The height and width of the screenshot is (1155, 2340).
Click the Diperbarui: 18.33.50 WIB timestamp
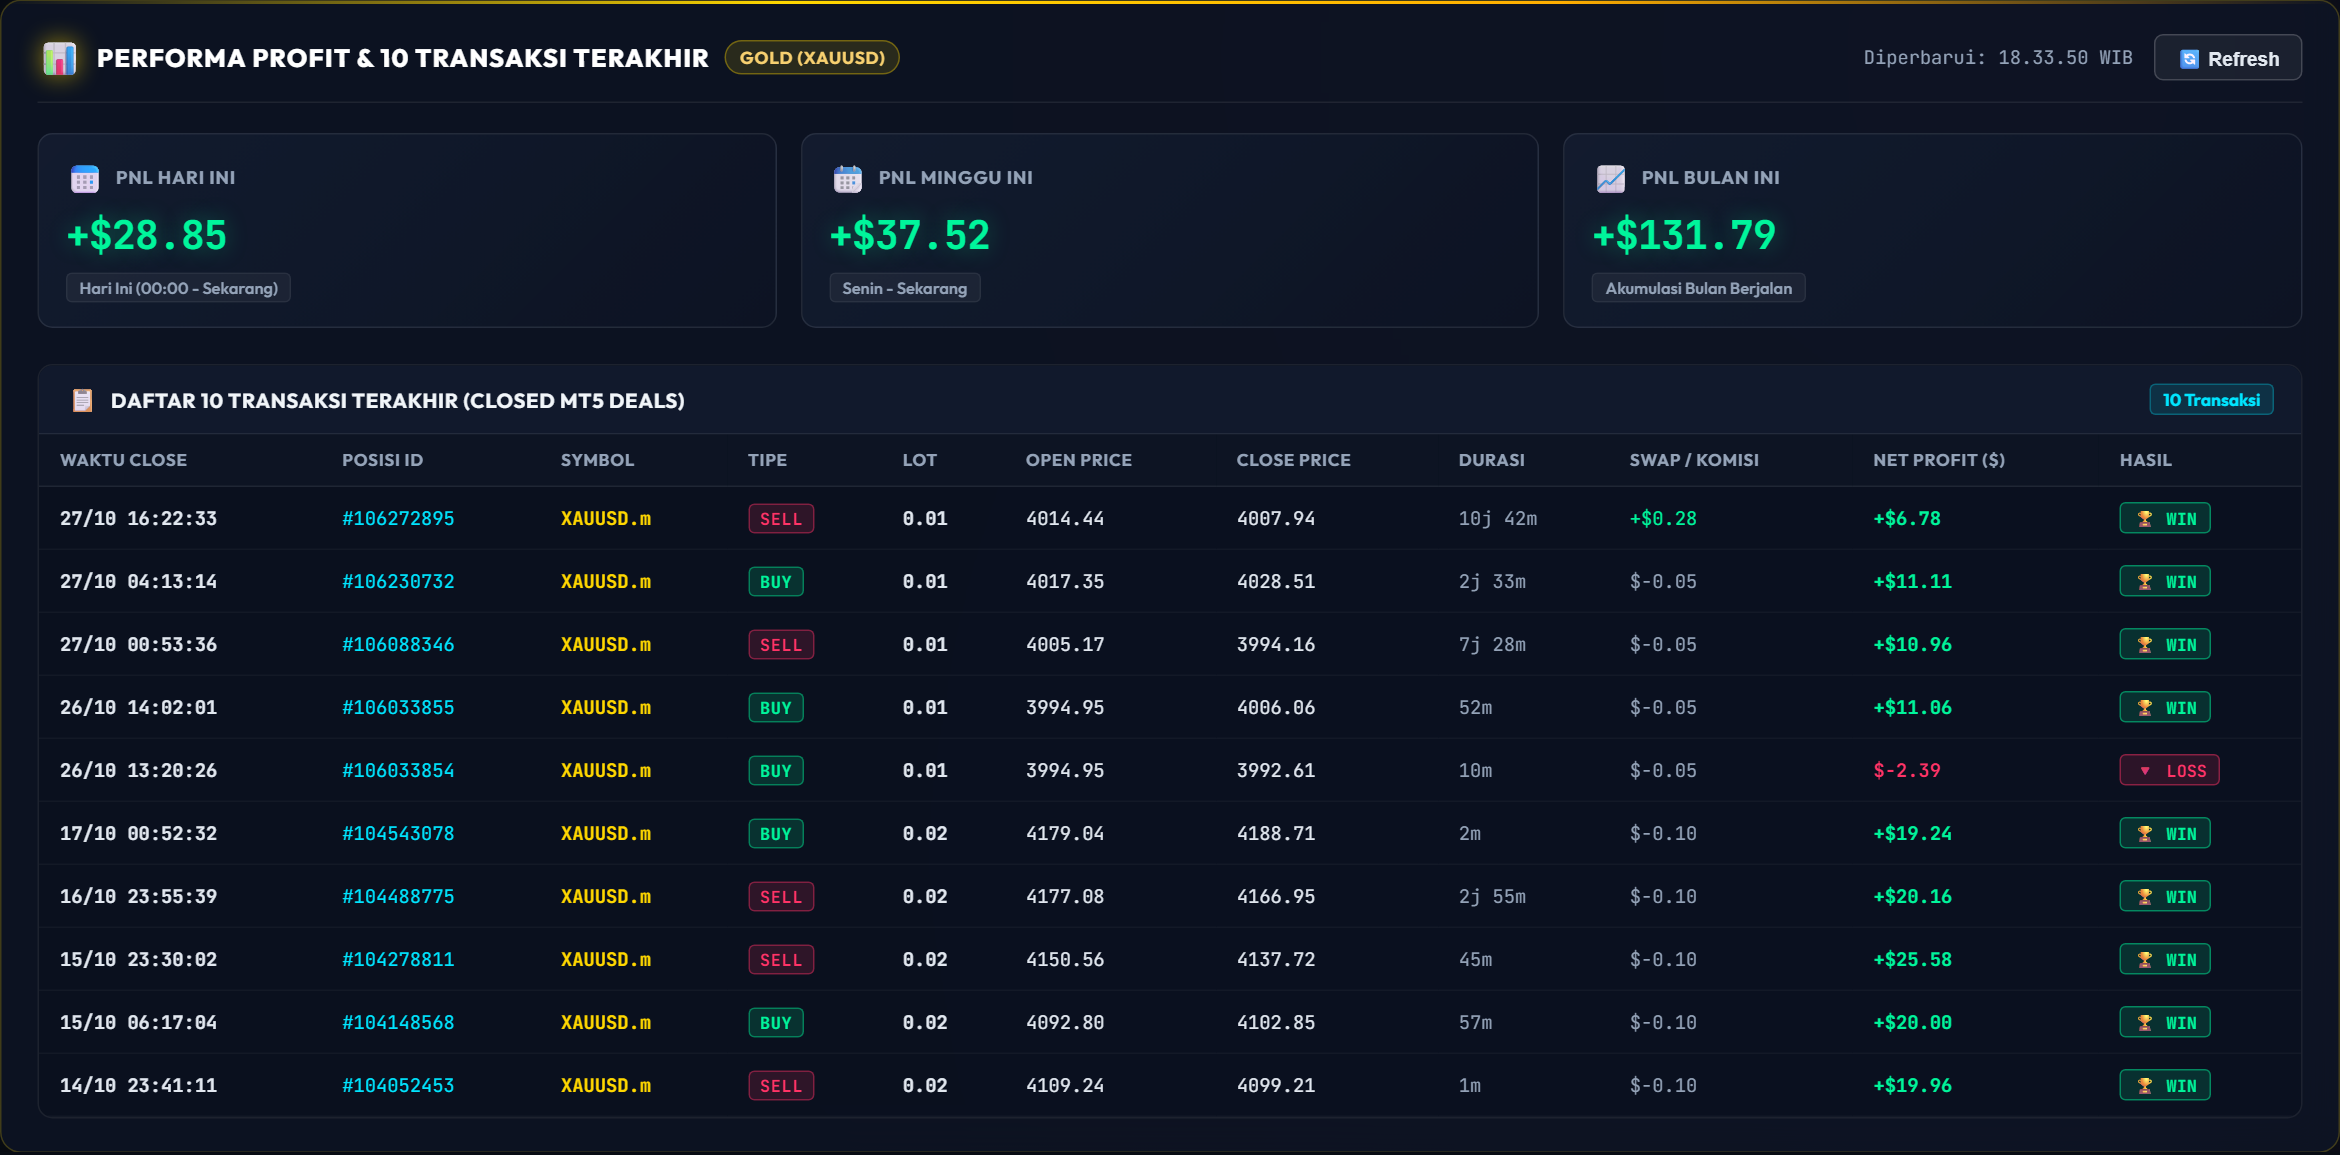pos(1998,57)
